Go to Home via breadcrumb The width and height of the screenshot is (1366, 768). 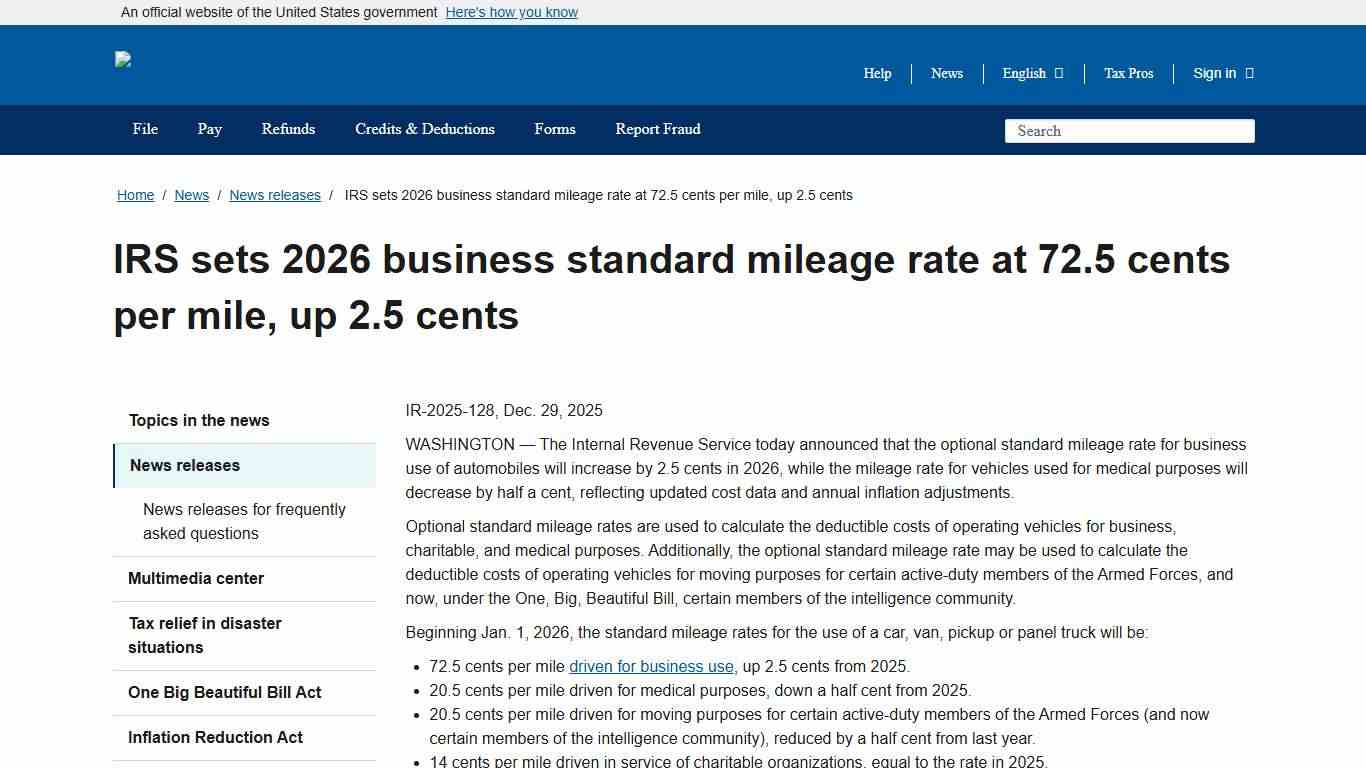click(x=135, y=195)
